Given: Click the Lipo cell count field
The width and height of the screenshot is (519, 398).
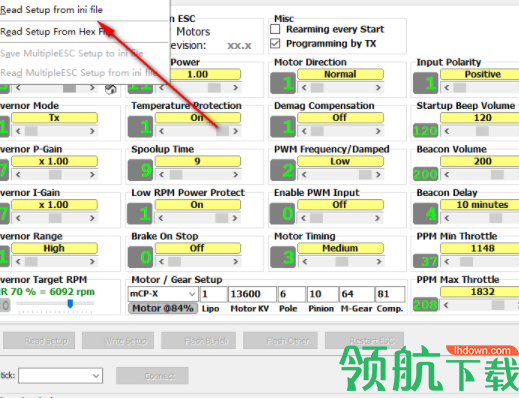Looking at the screenshot, I should (213, 294).
